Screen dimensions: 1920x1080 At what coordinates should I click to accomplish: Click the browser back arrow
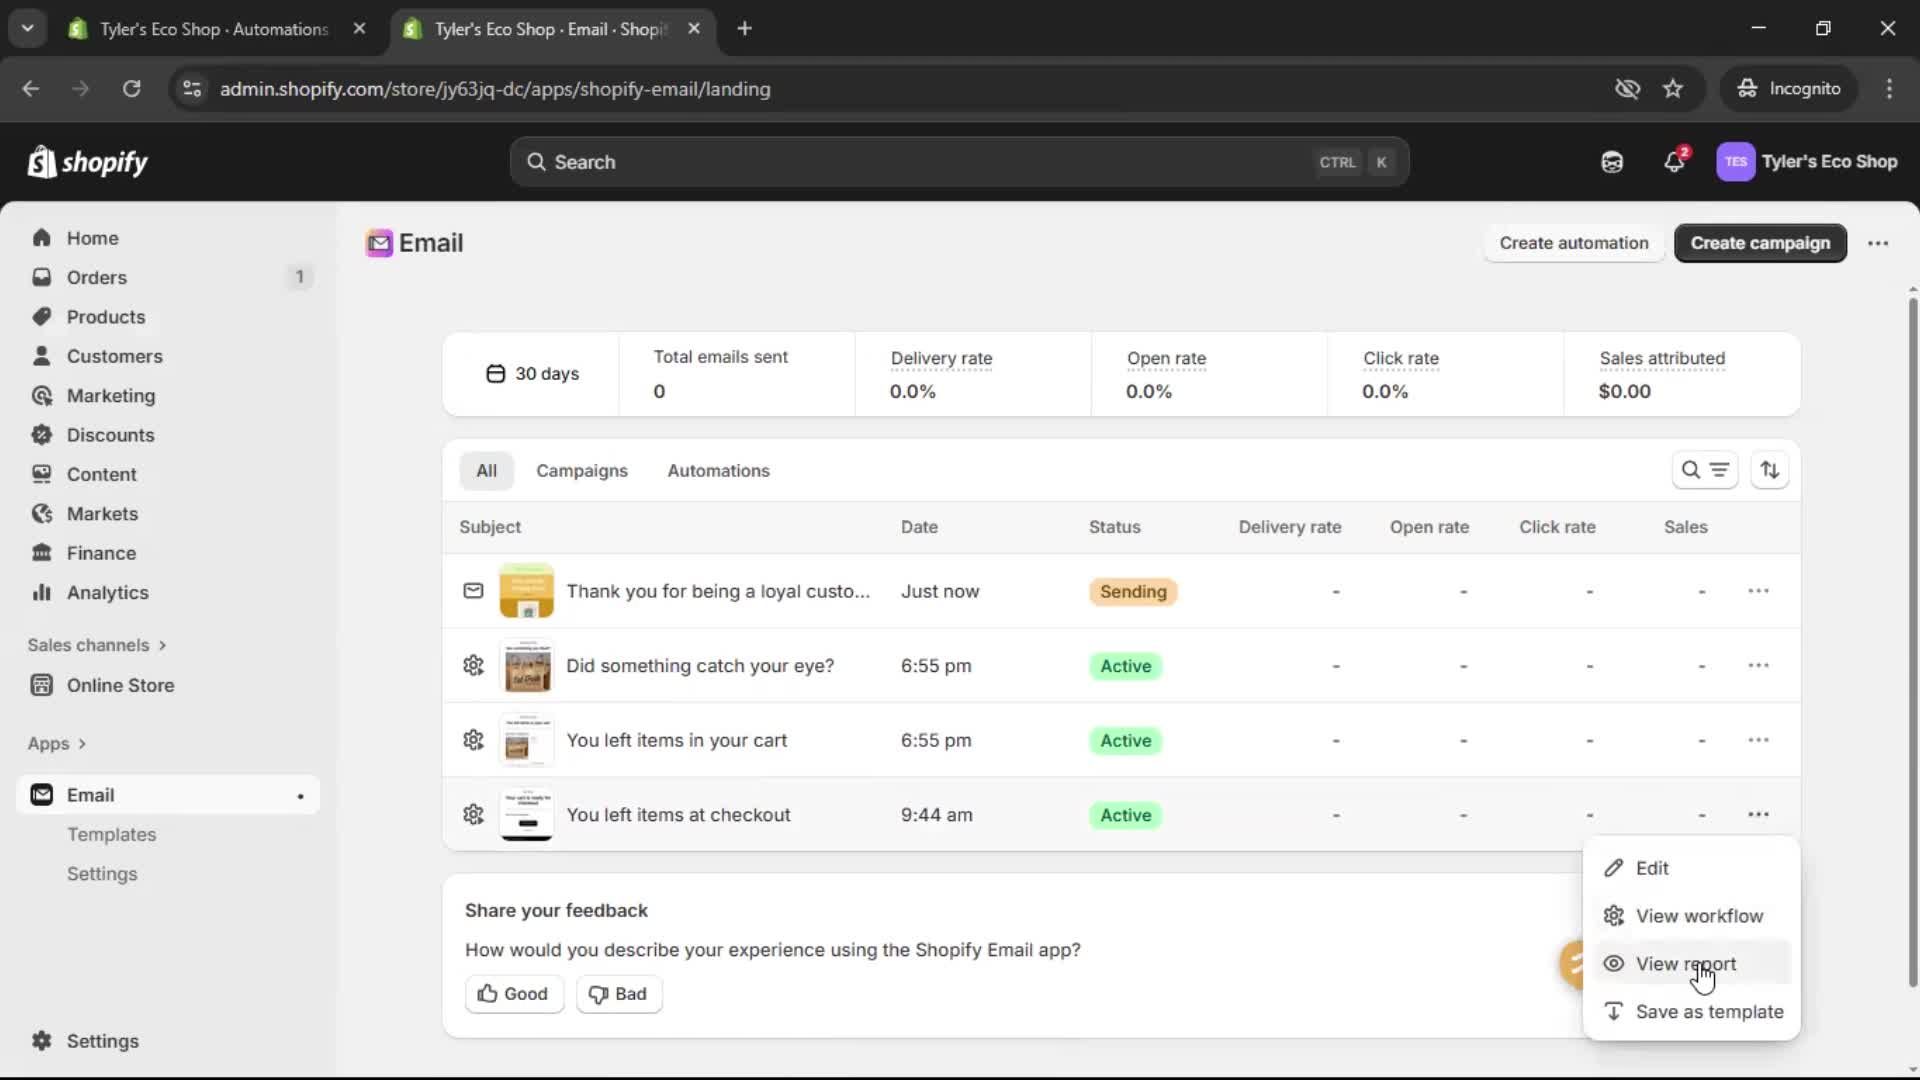click(31, 89)
